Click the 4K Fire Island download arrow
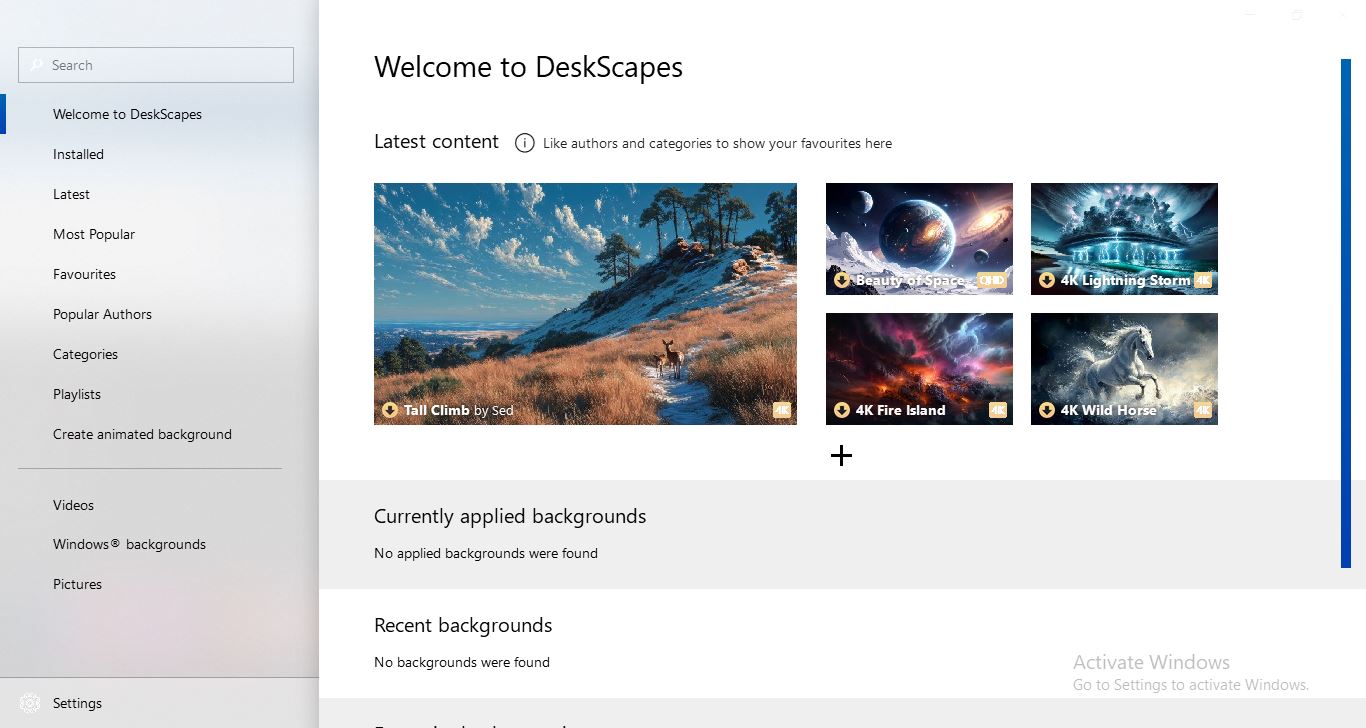Screen dimensions: 1366x728 point(842,410)
